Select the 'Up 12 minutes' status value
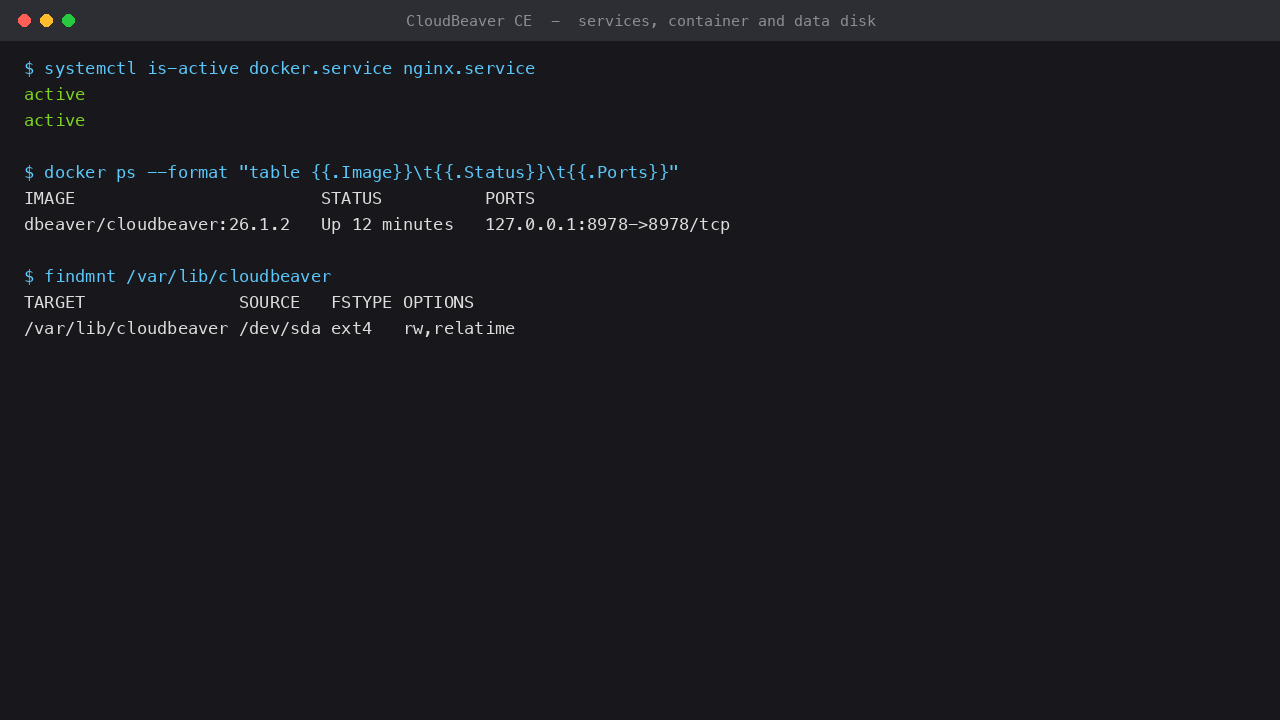Viewport: 1280px width, 720px height. click(387, 224)
